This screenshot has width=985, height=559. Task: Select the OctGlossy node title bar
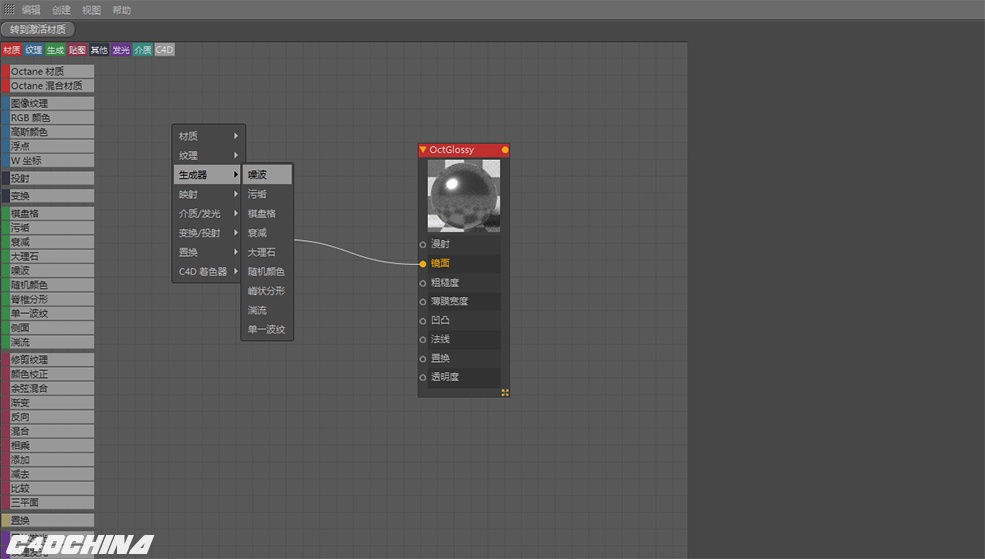464,149
